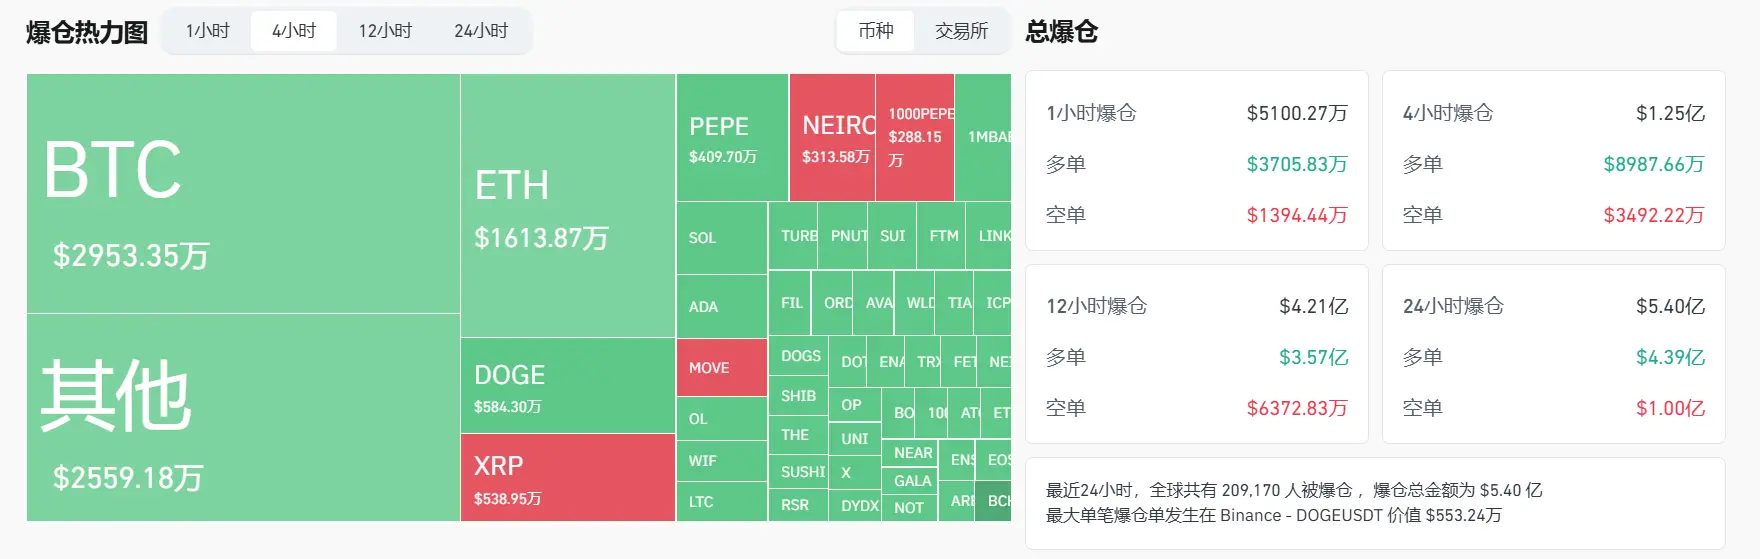
Task: Open the 其他 heatmap block
Action: pyautogui.click(x=243, y=418)
